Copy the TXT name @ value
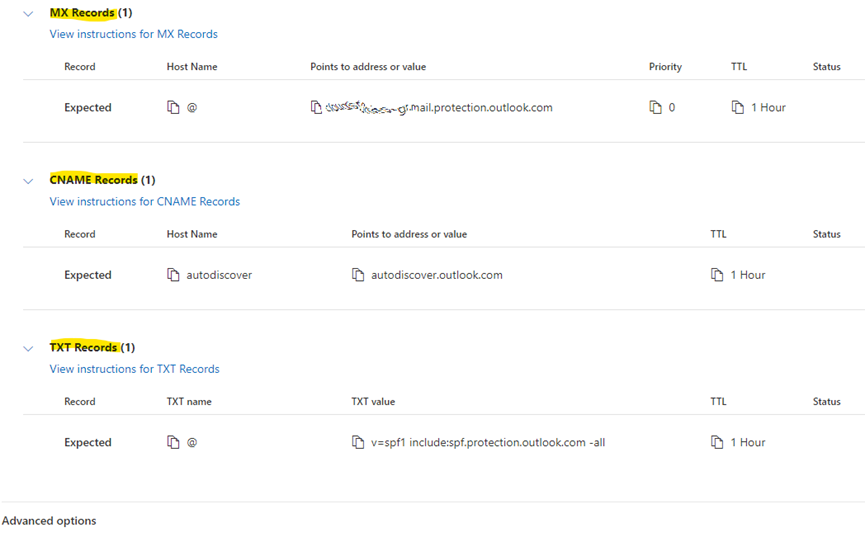 173,442
